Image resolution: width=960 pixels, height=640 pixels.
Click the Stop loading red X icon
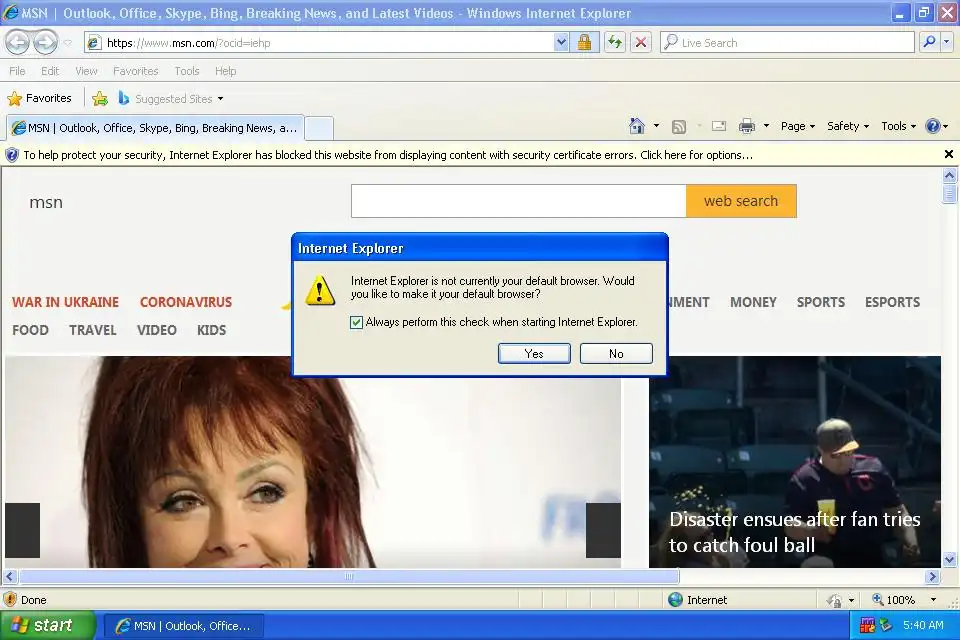(640, 42)
